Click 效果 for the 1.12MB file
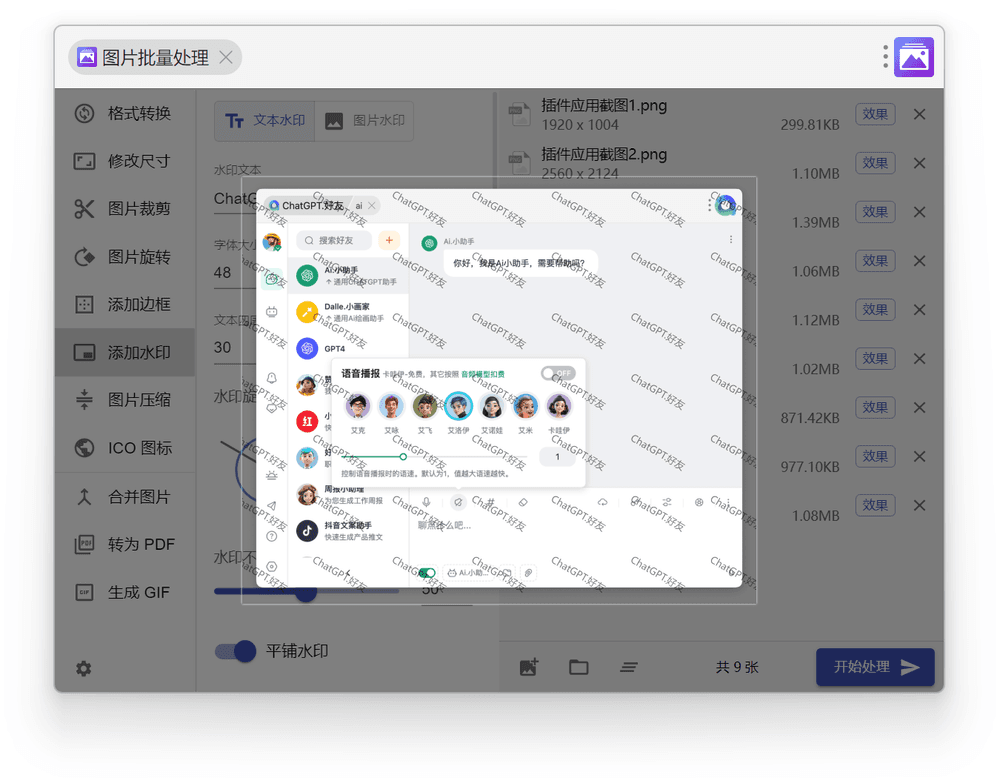The image size is (1000, 778). [x=875, y=310]
